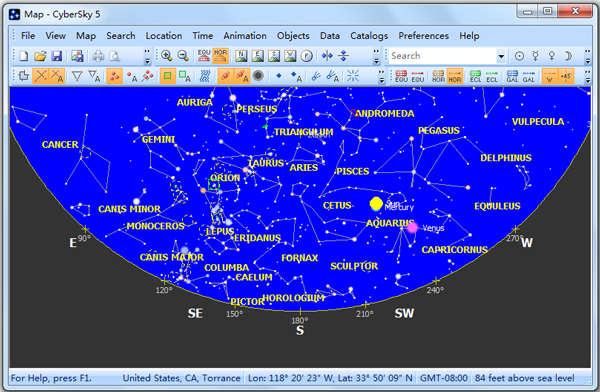The width and height of the screenshot is (600, 392).
Task: Open the Search box dropdown arrow
Action: [x=501, y=56]
